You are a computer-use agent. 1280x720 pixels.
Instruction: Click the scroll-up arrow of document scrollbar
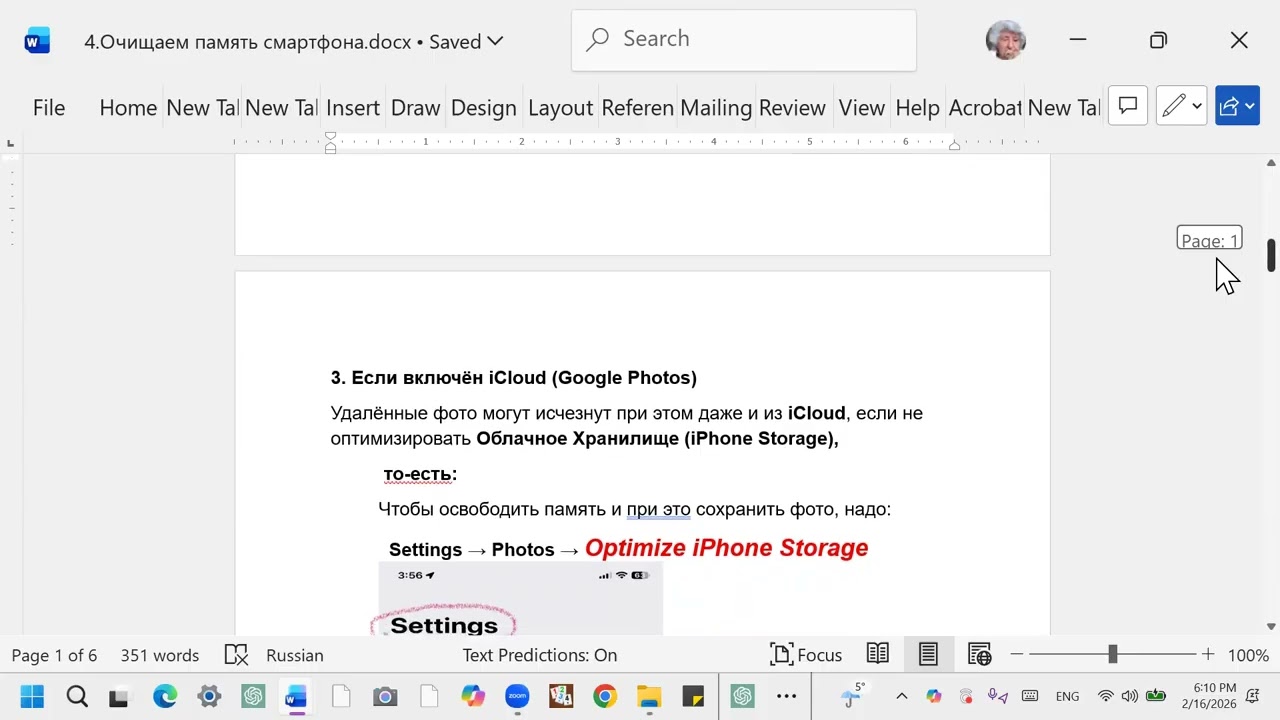coord(1271,163)
